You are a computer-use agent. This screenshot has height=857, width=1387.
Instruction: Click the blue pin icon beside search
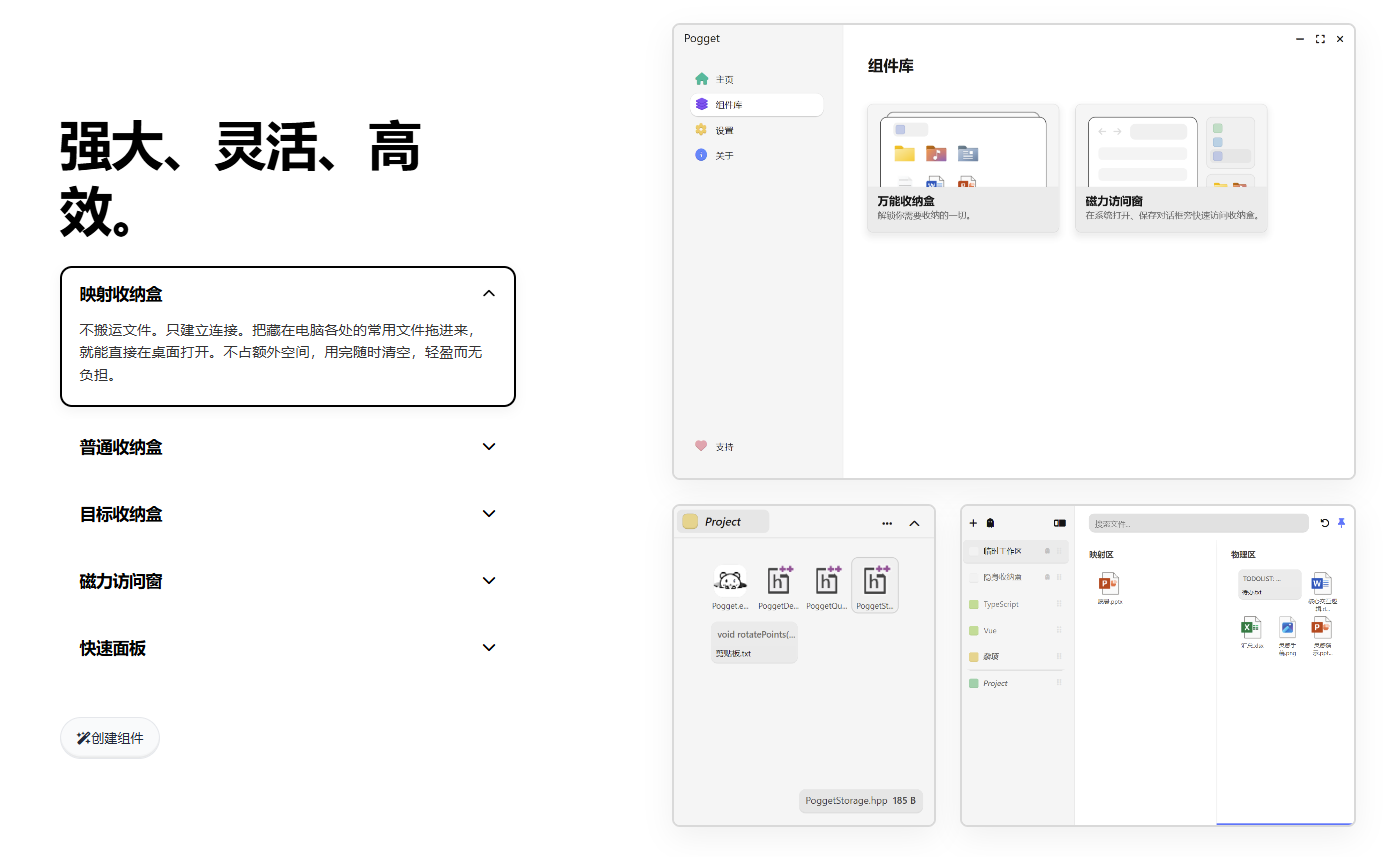(x=1341, y=523)
